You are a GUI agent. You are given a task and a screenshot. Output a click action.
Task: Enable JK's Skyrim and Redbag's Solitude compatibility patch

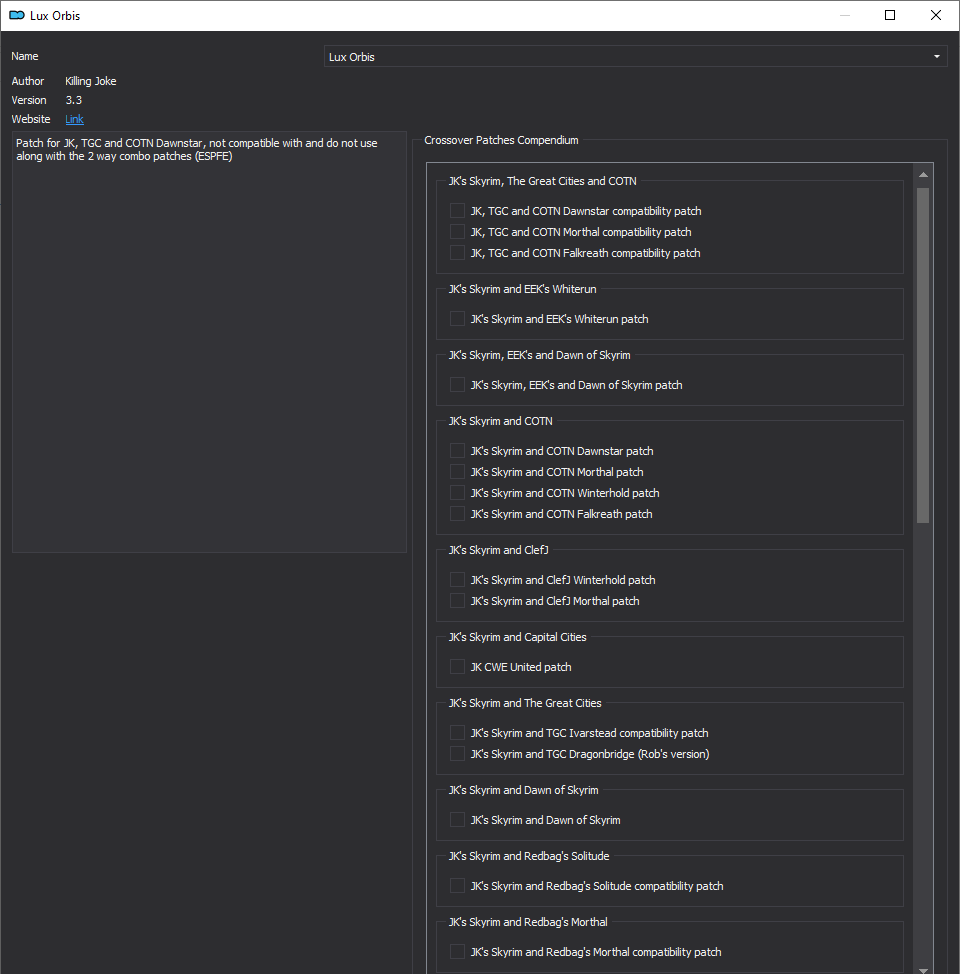point(457,885)
